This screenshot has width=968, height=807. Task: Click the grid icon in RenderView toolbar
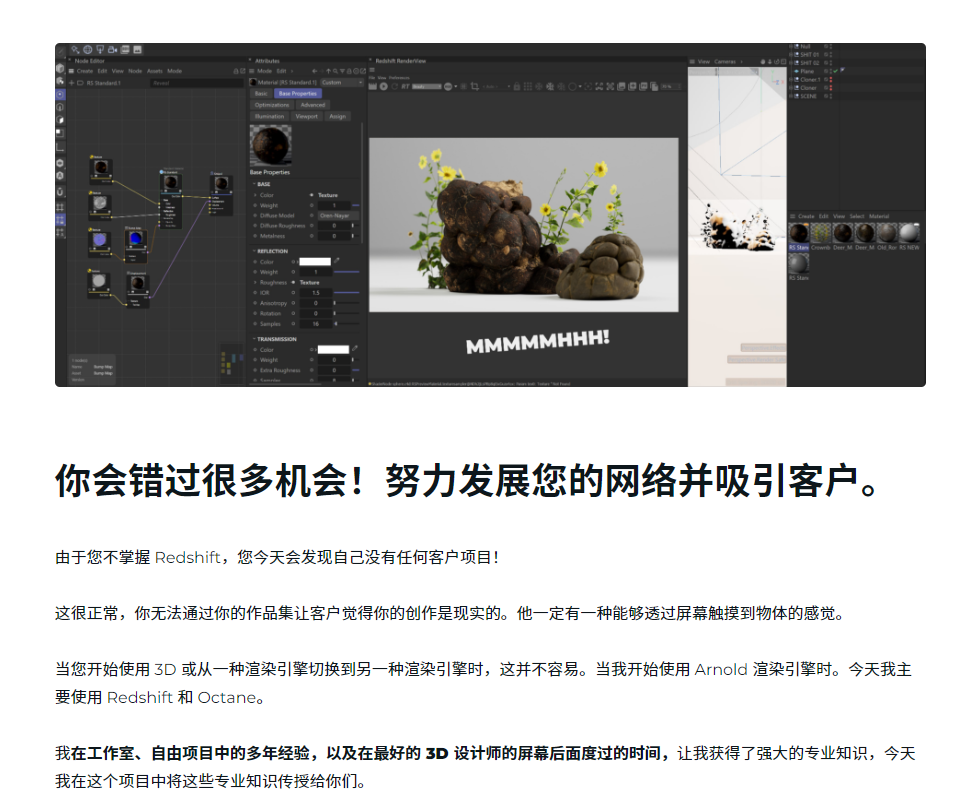tap(528, 86)
